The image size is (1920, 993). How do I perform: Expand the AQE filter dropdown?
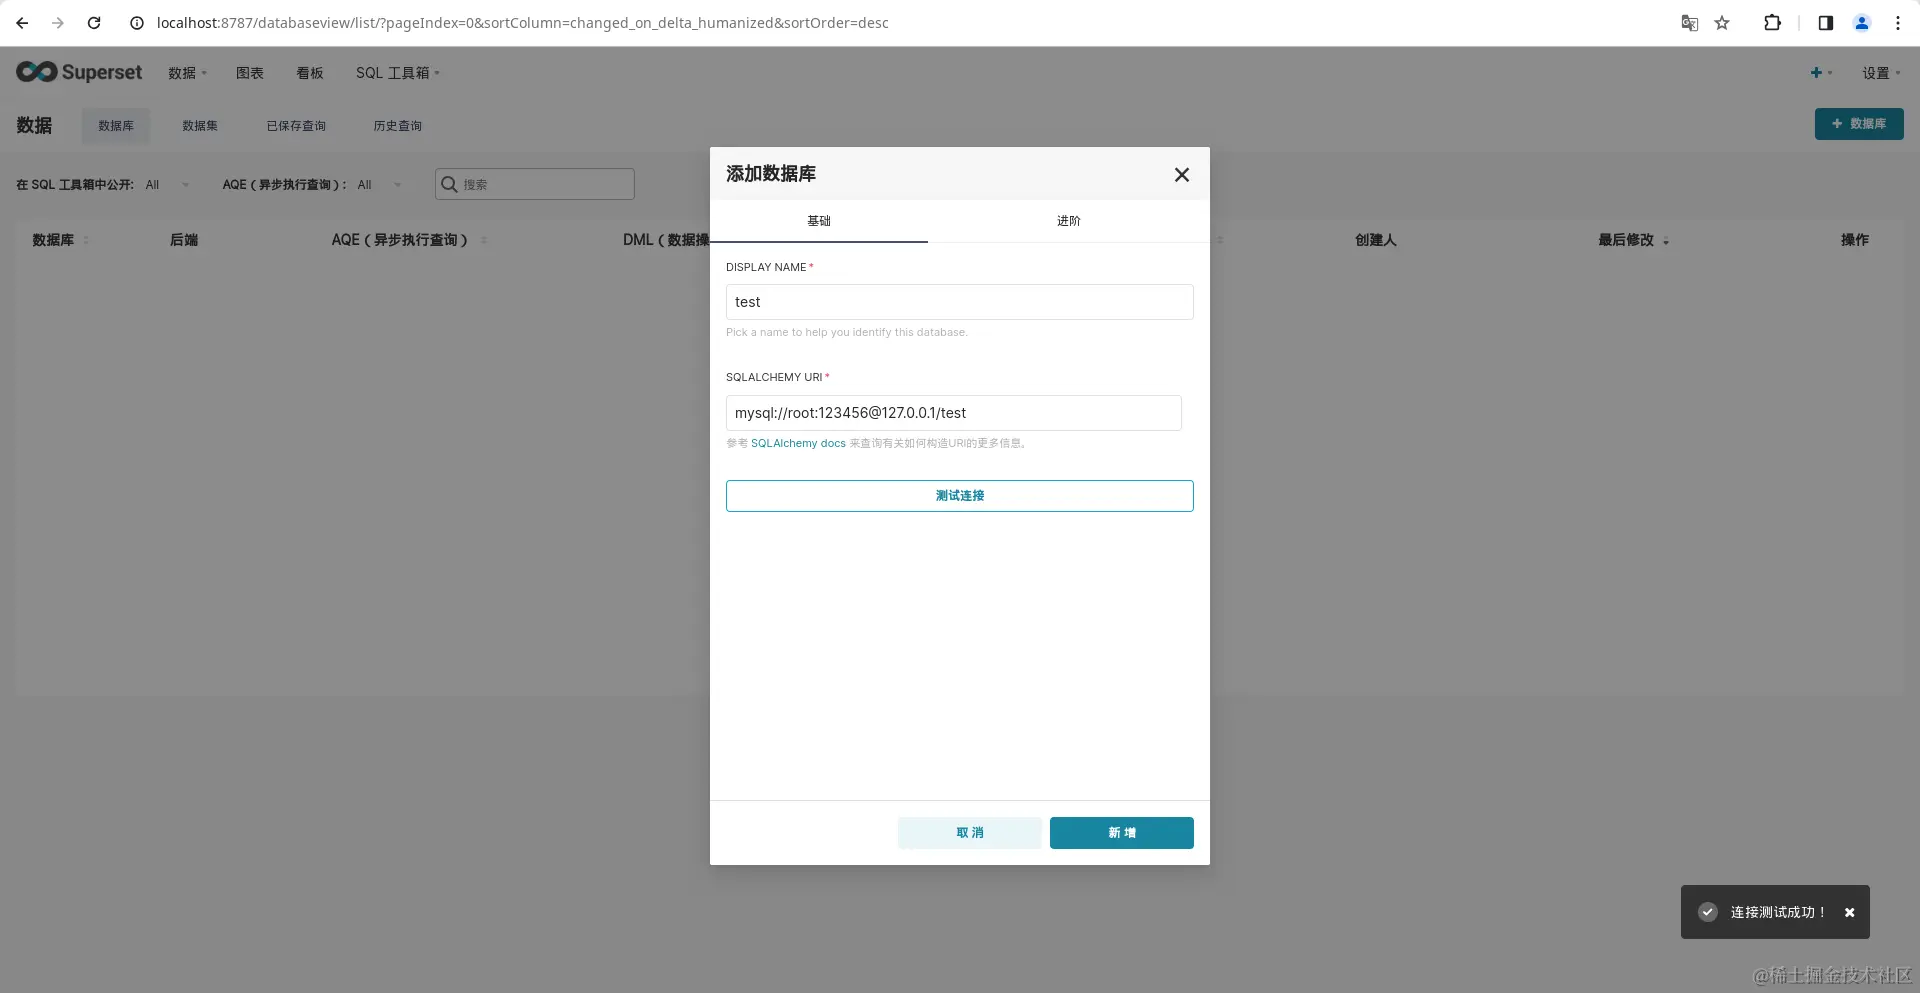click(380, 185)
